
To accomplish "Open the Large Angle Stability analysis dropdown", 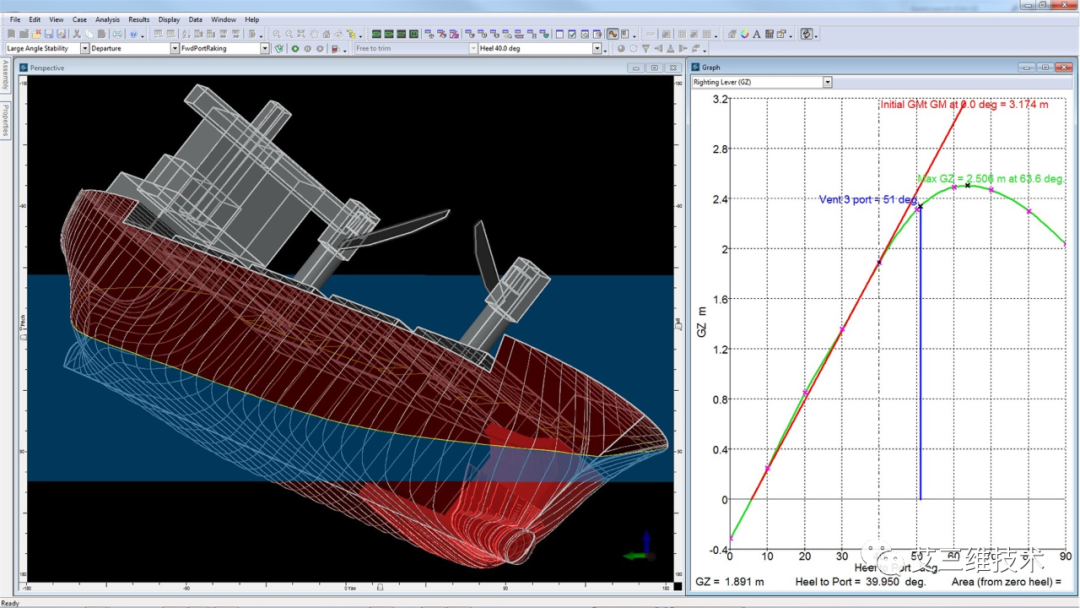I will click(85, 48).
